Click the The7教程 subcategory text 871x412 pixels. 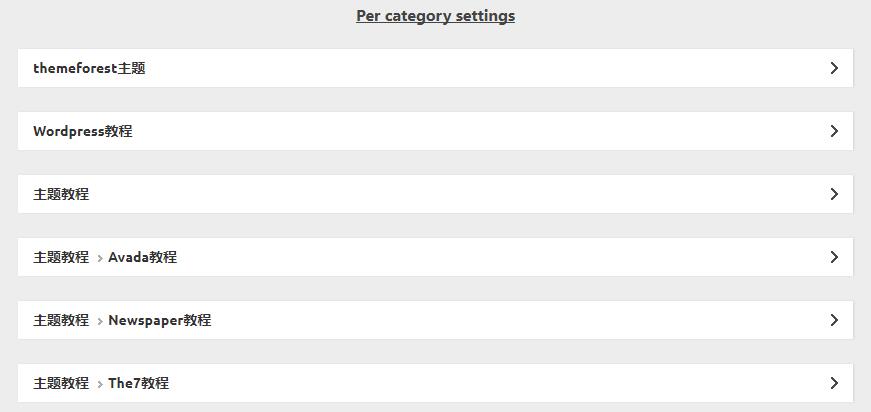click(138, 383)
